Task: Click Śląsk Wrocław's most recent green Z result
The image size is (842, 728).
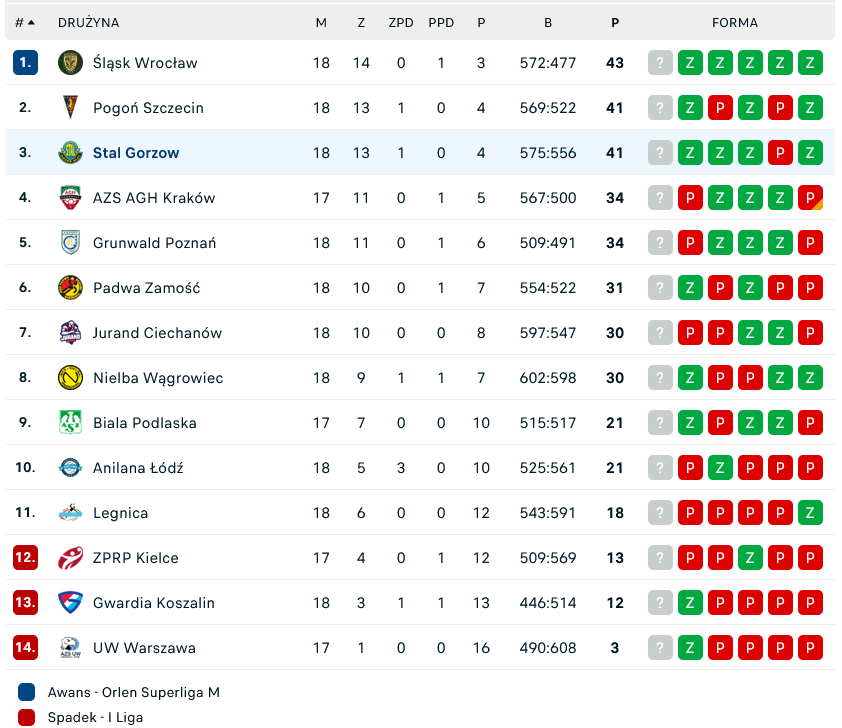Action: coord(690,62)
